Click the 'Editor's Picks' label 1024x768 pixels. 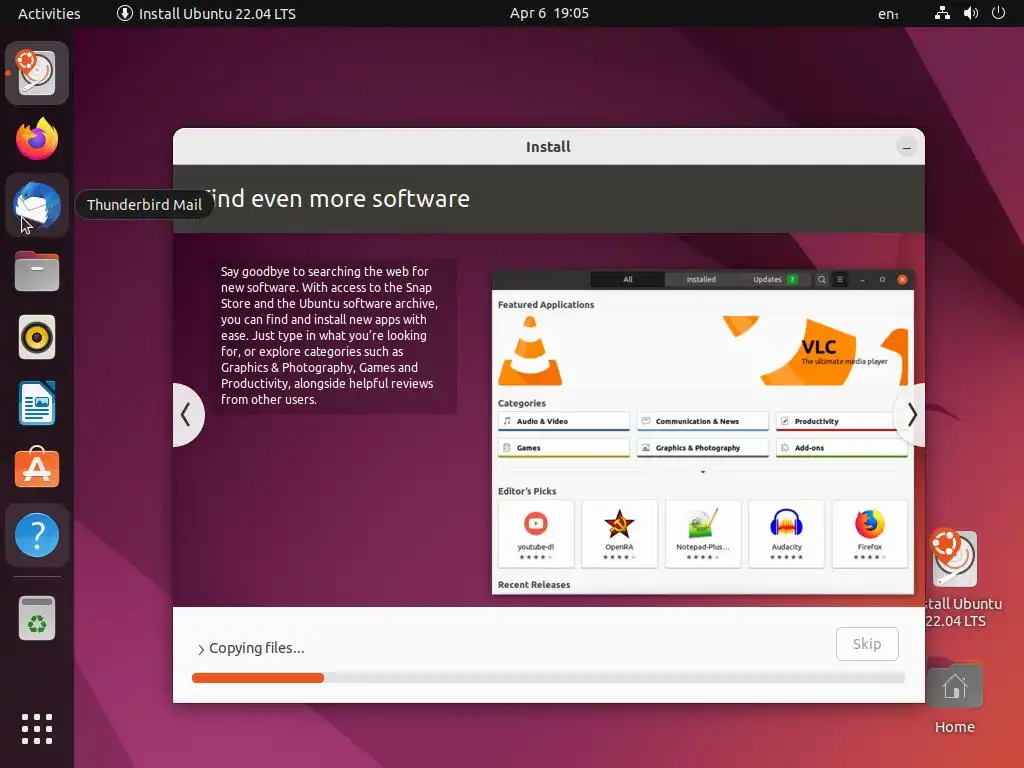[527, 491]
